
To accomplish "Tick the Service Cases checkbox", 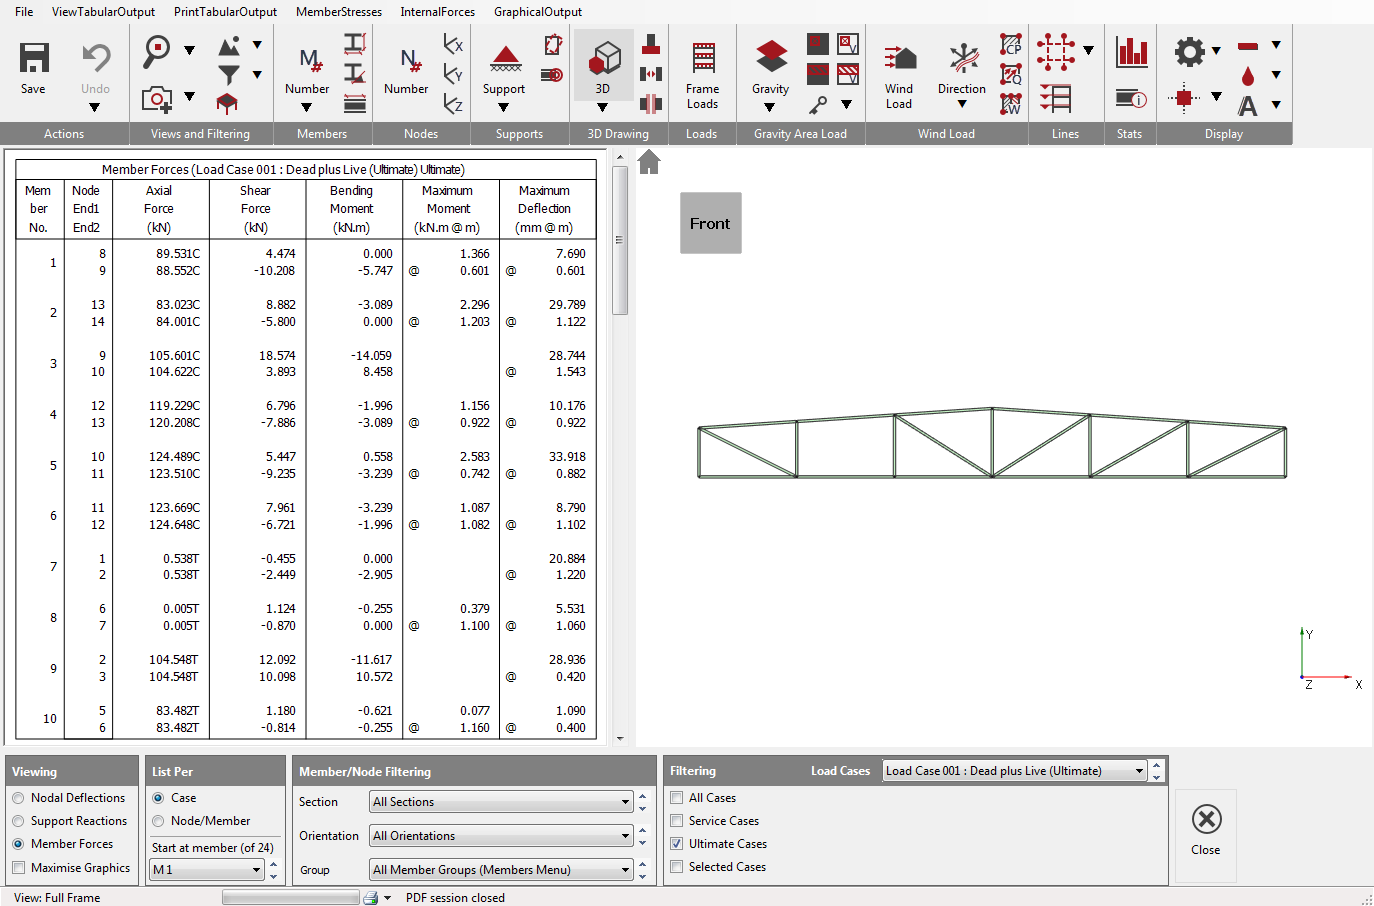I will coord(677,821).
